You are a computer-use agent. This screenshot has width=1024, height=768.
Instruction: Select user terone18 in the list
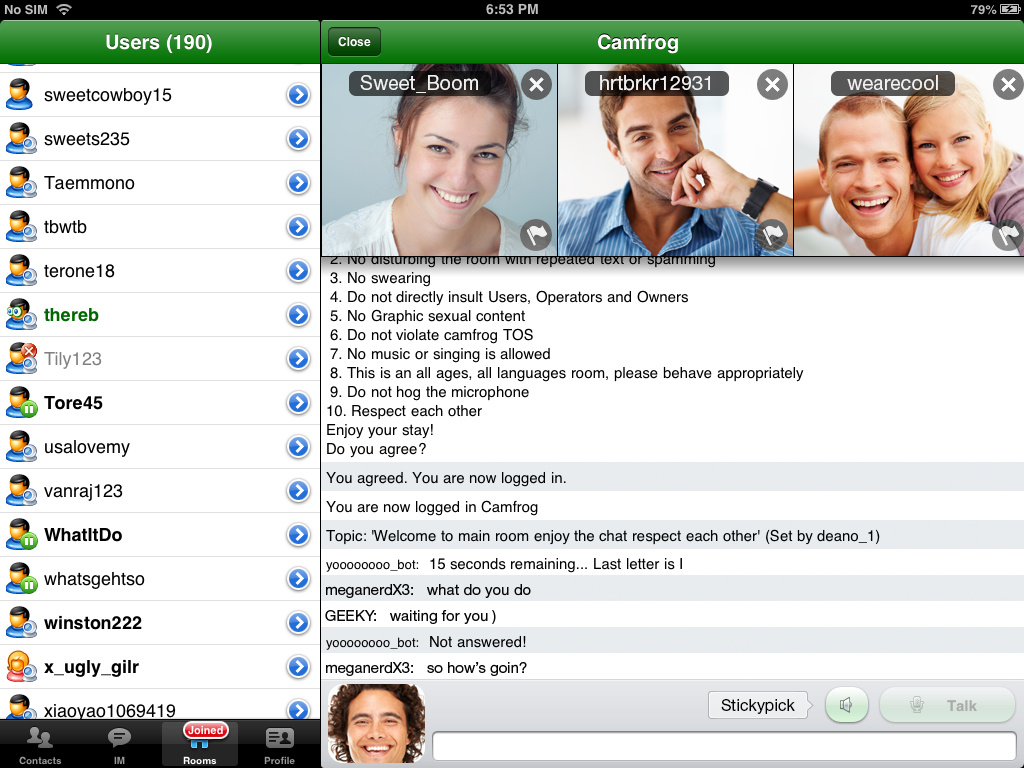(x=160, y=270)
